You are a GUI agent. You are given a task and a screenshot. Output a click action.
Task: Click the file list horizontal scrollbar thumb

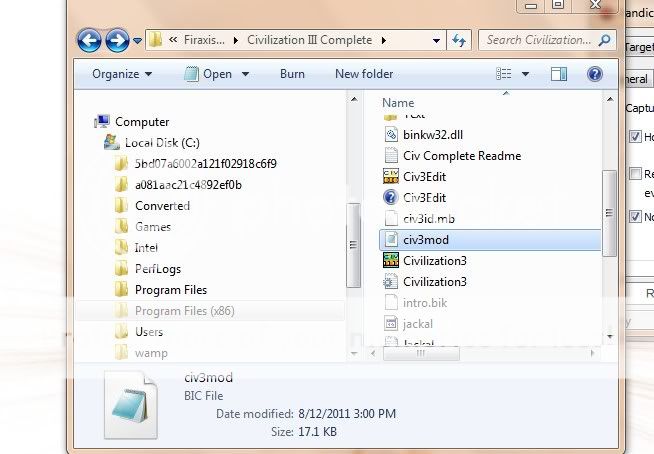tap(421, 354)
